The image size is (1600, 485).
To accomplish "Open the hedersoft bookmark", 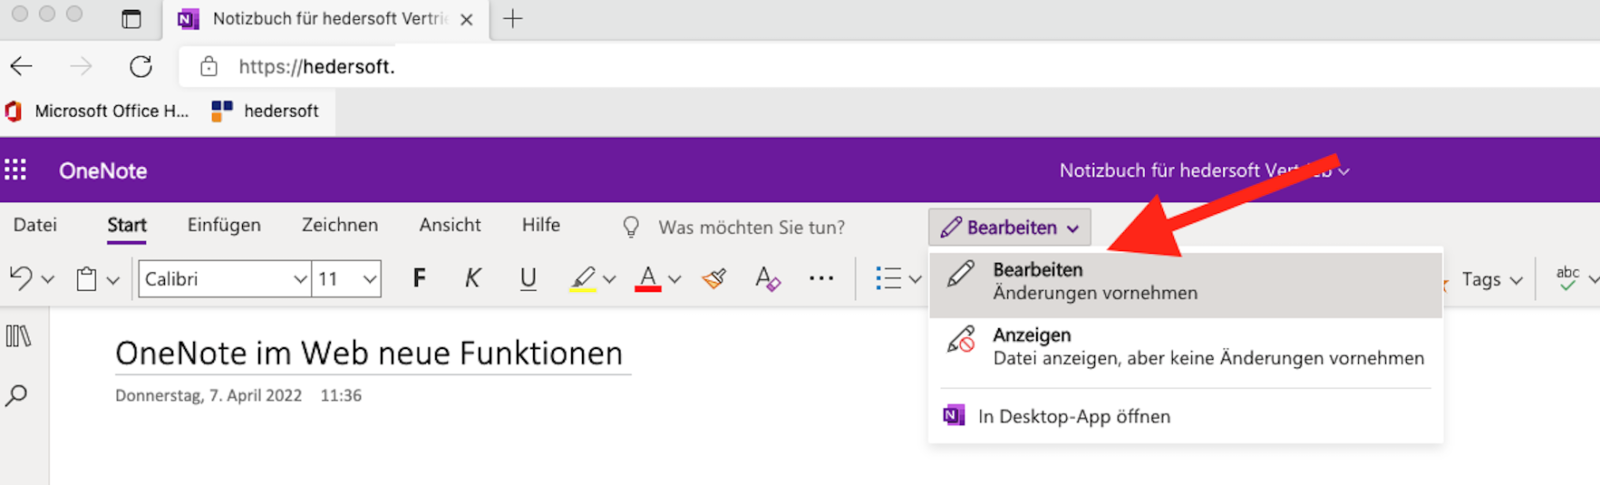I will [x=265, y=111].
